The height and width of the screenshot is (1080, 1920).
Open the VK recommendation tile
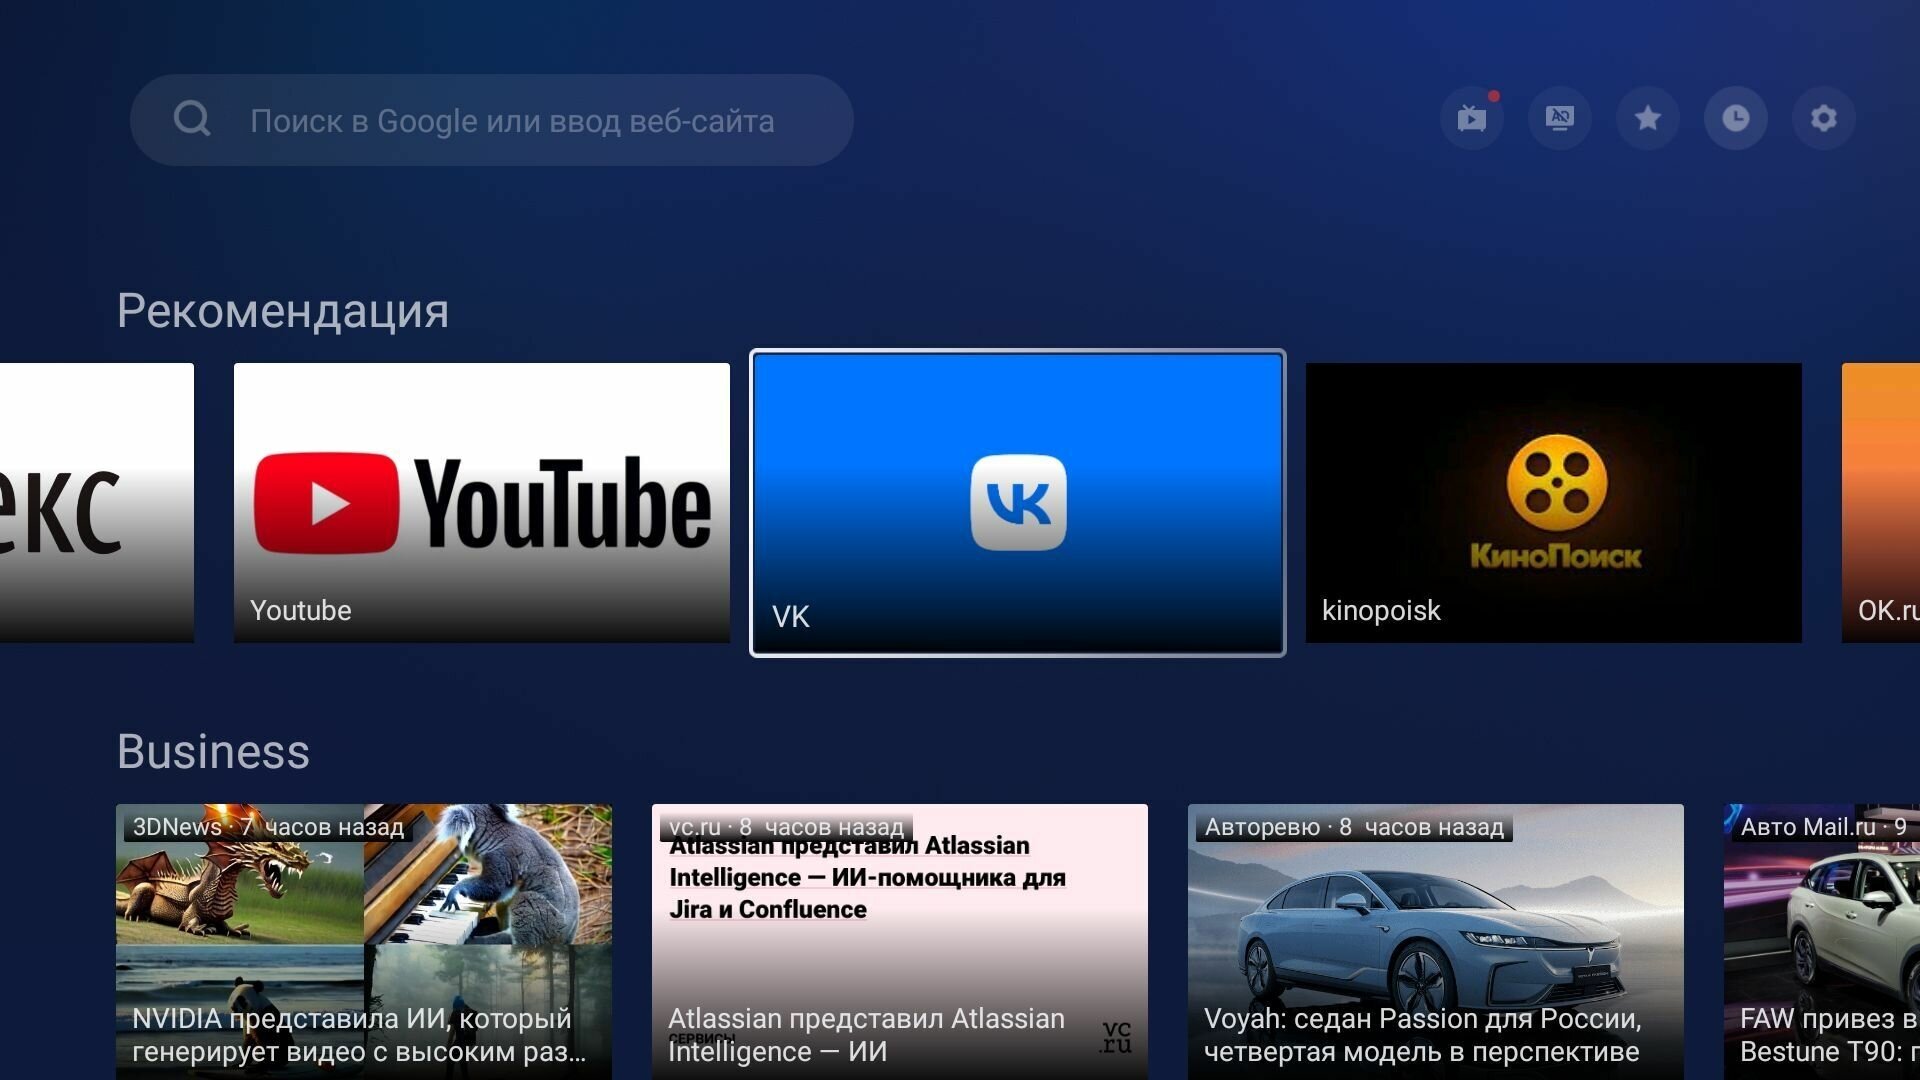[1018, 503]
